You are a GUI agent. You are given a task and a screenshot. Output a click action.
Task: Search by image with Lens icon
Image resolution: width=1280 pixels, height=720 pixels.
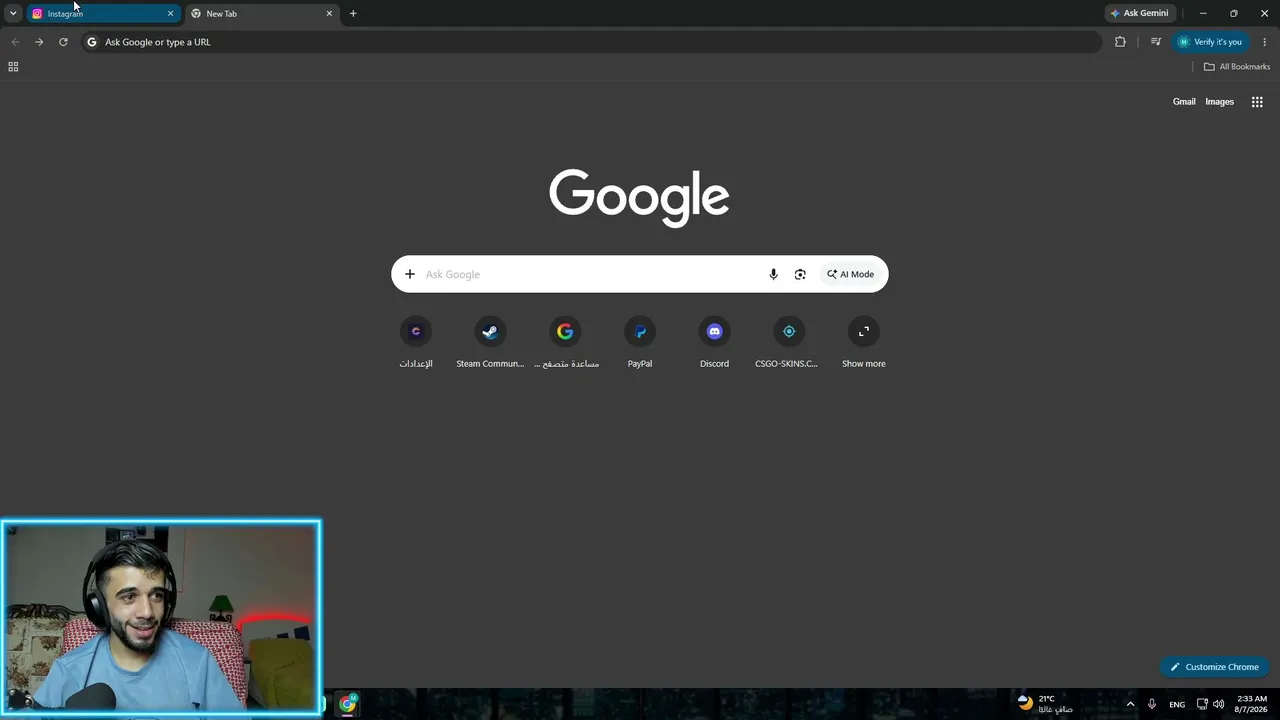click(800, 274)
